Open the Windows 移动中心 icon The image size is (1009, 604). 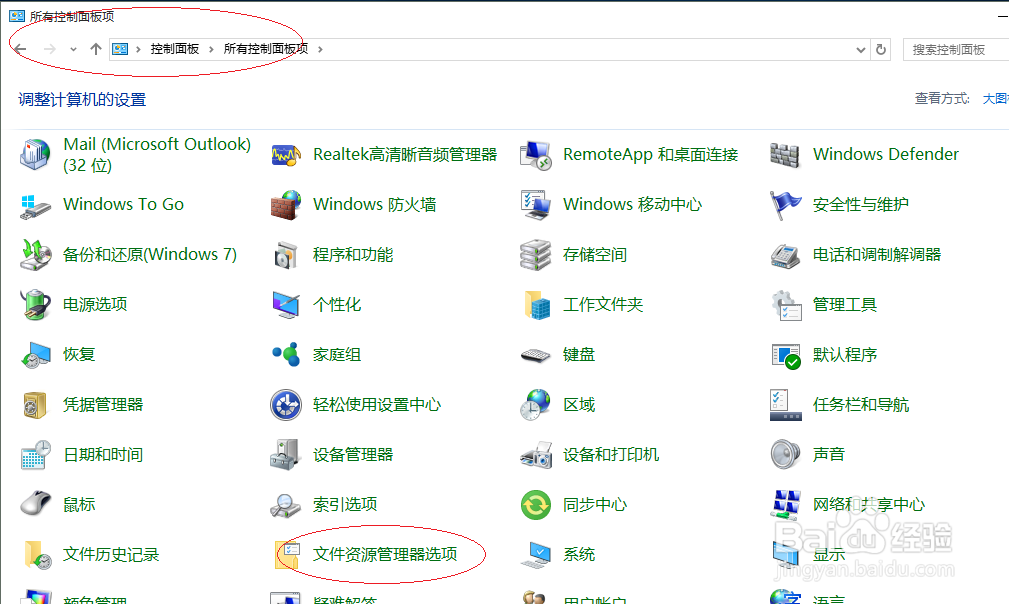535,205
